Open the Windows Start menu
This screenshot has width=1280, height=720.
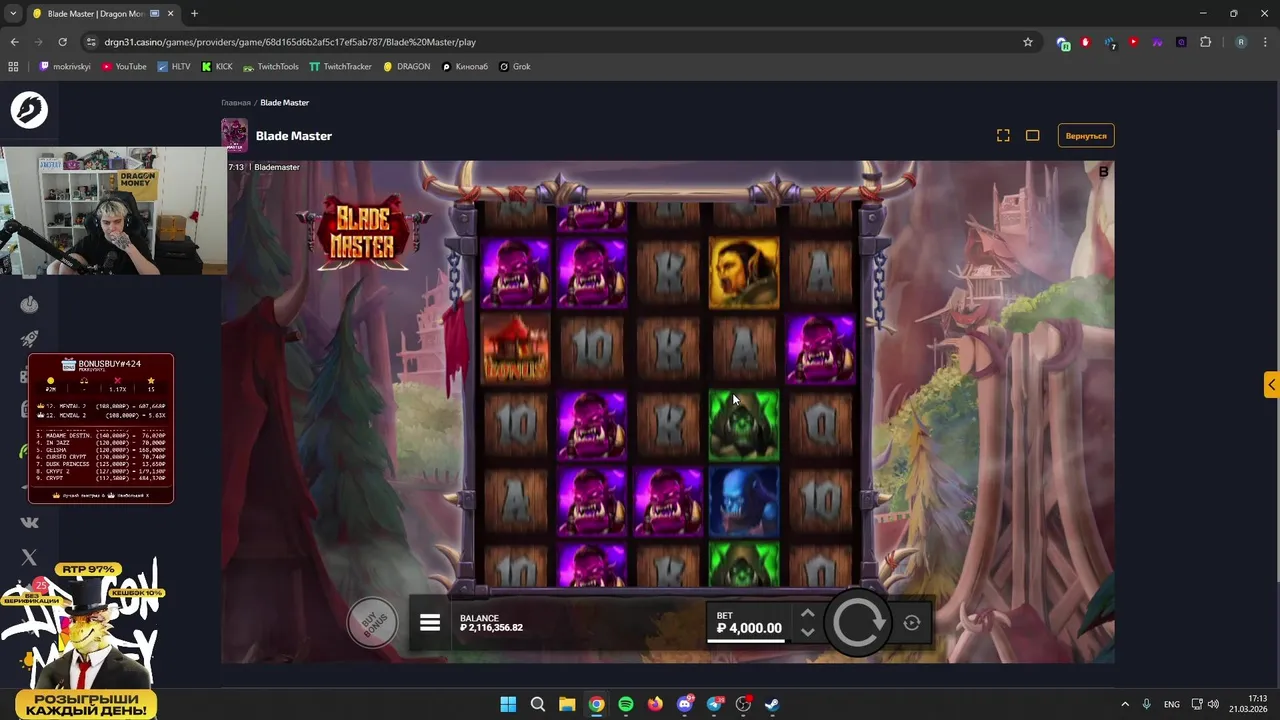coord(508,704)
